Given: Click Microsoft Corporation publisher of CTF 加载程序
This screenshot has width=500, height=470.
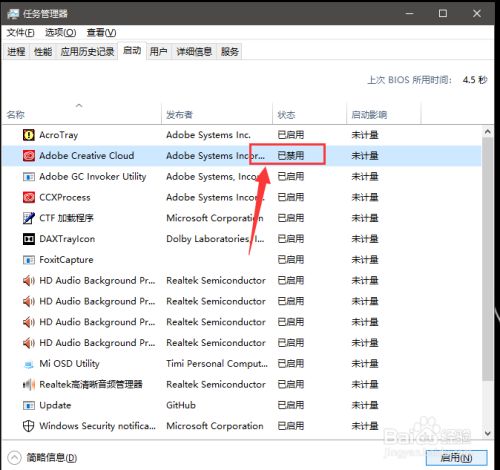Looking at the screenshot, I should (215, 218).
